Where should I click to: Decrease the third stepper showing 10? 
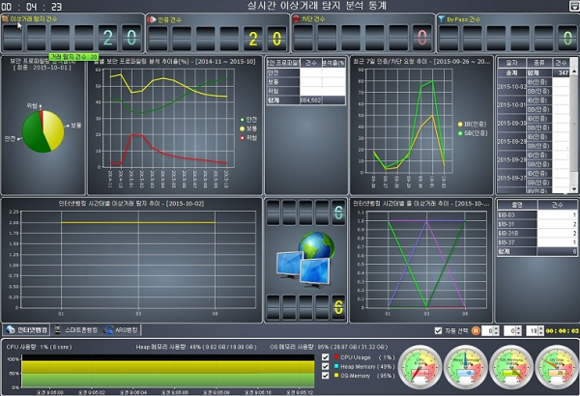tap(541, 333)
